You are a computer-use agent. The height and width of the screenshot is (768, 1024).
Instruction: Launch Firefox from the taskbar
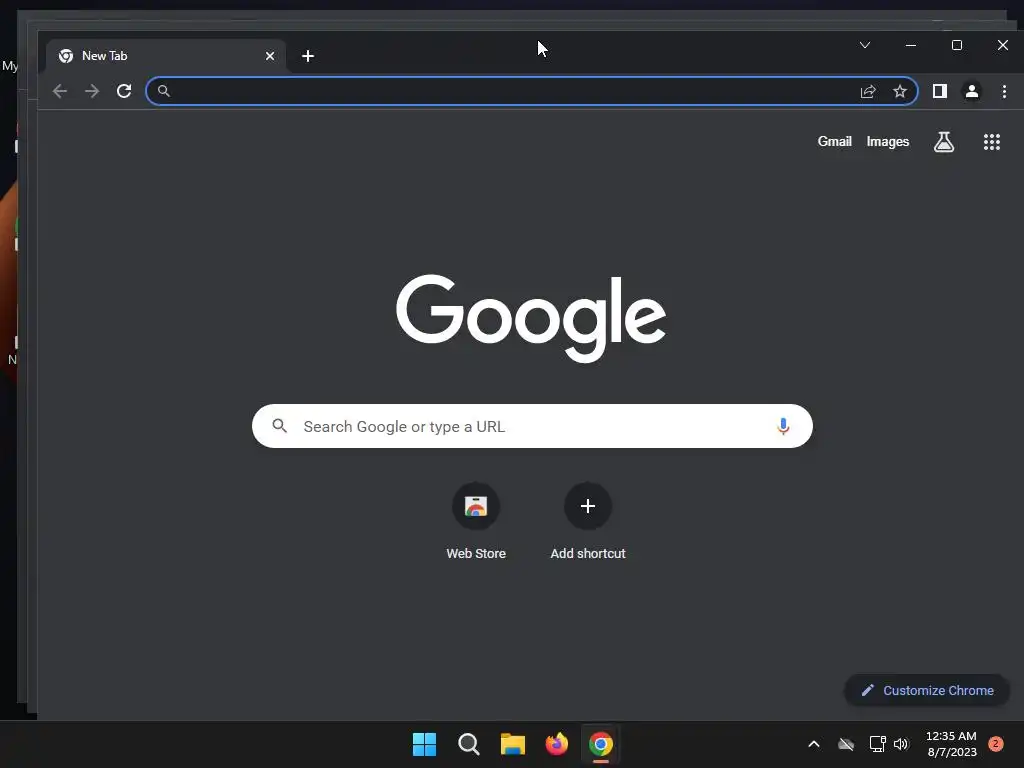(556, 744)
